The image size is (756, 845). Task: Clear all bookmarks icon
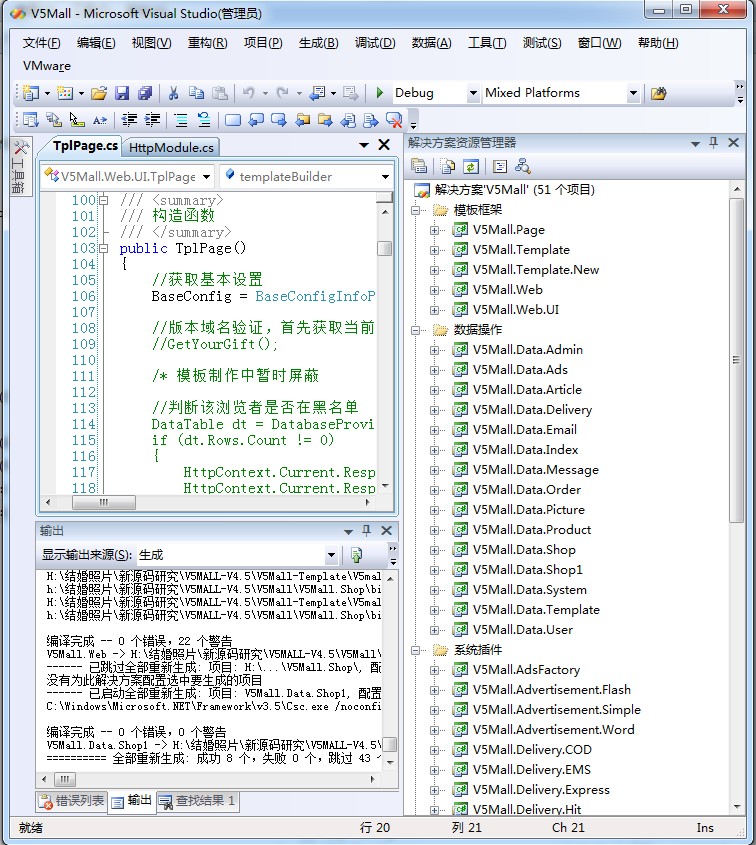pos(394,120)
